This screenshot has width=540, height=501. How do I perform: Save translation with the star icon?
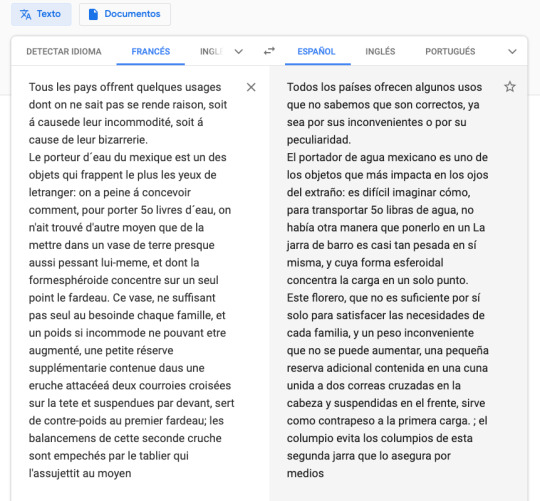click(510, 86)
